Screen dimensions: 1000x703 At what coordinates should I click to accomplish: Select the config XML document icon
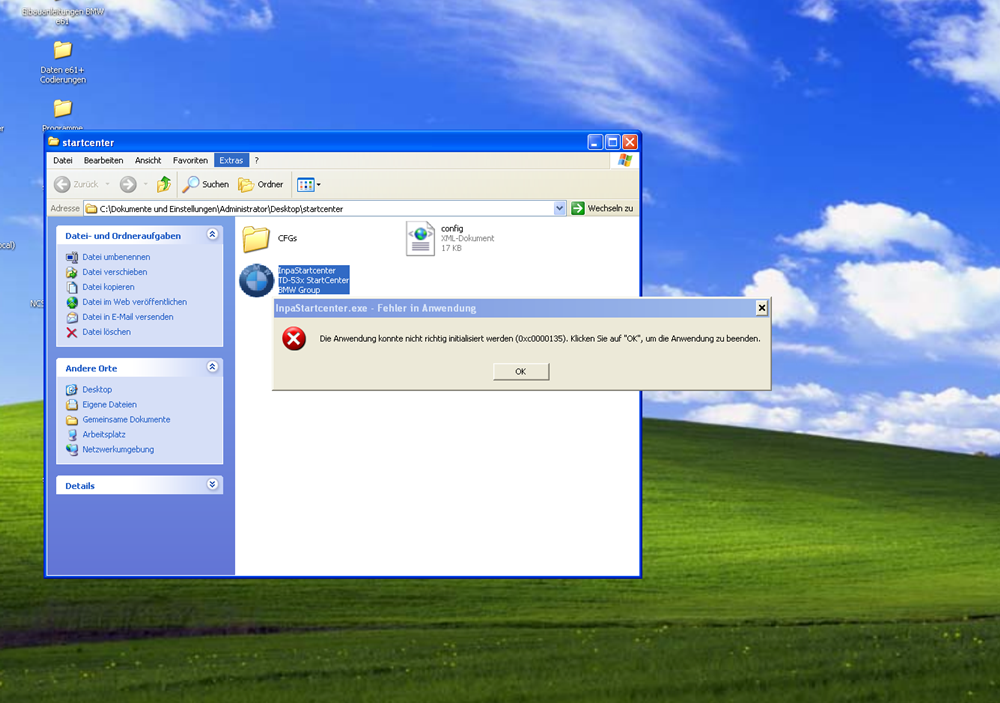[420, 238]
